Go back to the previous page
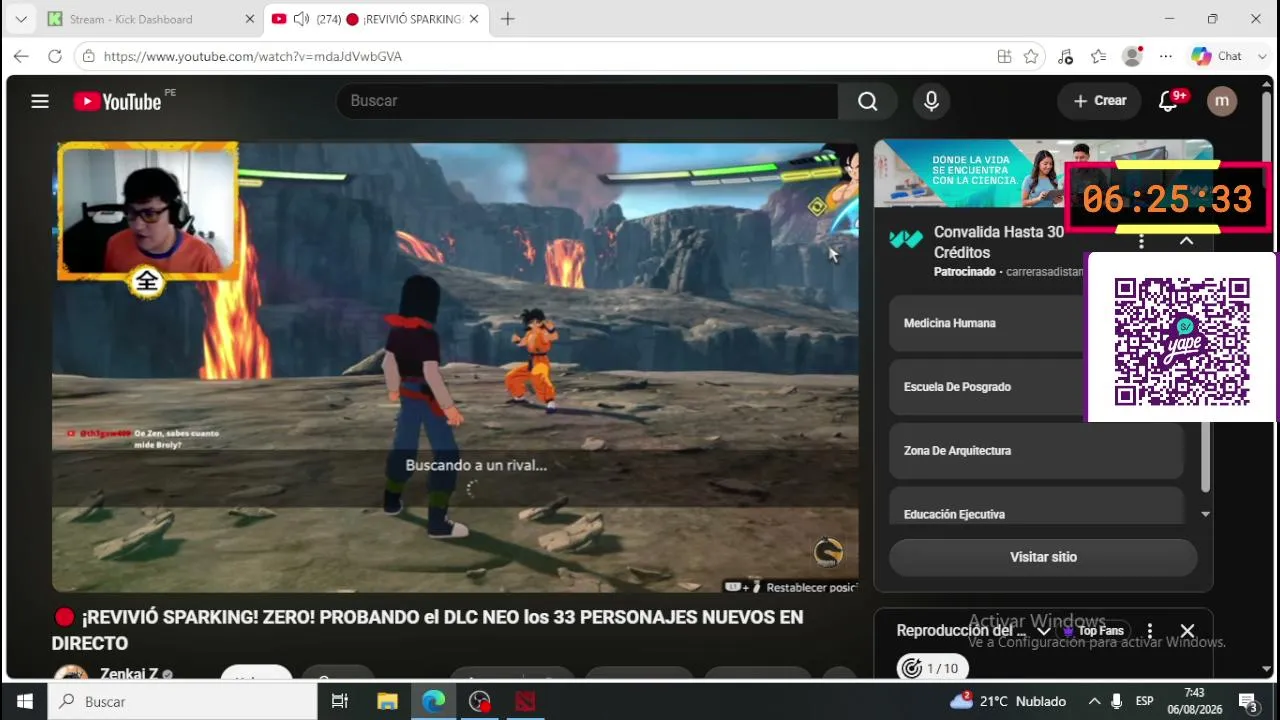1280x720 pixels. (21, 57)
